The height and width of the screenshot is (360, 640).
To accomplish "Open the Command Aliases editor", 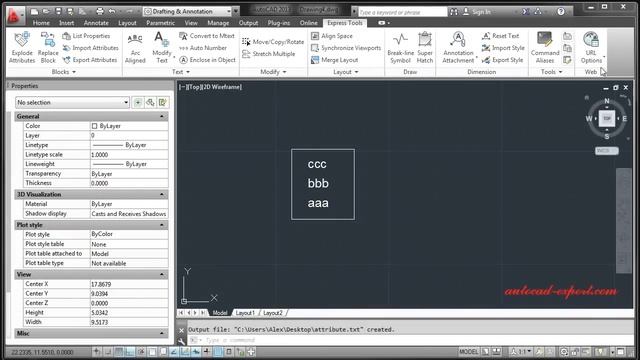I will coord(545,47).
